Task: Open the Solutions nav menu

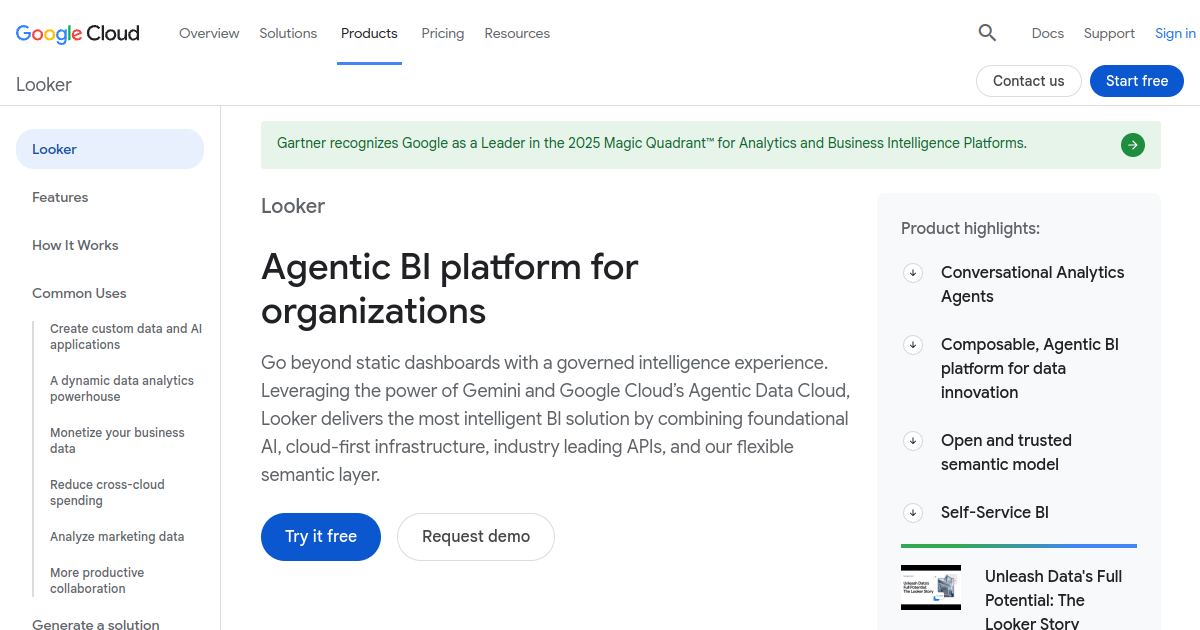Action: [x=288, y=33]
